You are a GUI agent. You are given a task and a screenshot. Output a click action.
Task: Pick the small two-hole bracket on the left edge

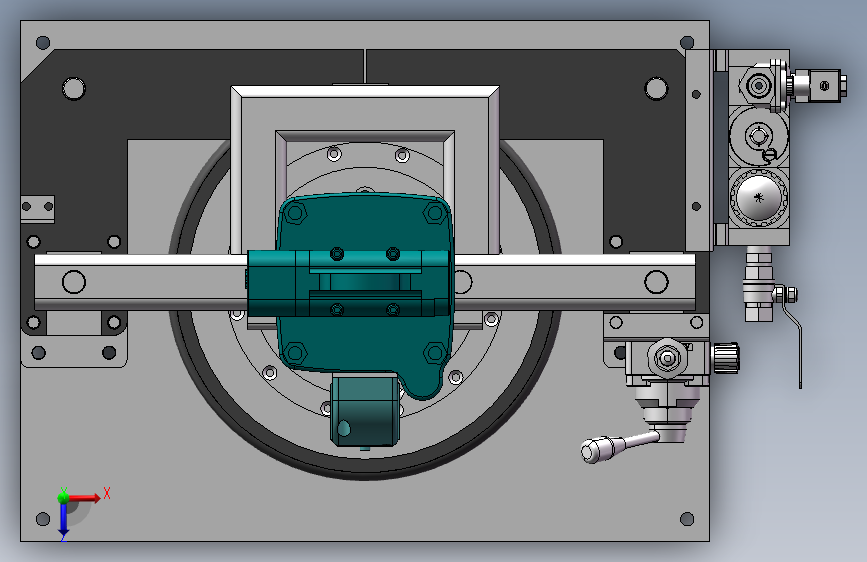coord(38,209)
